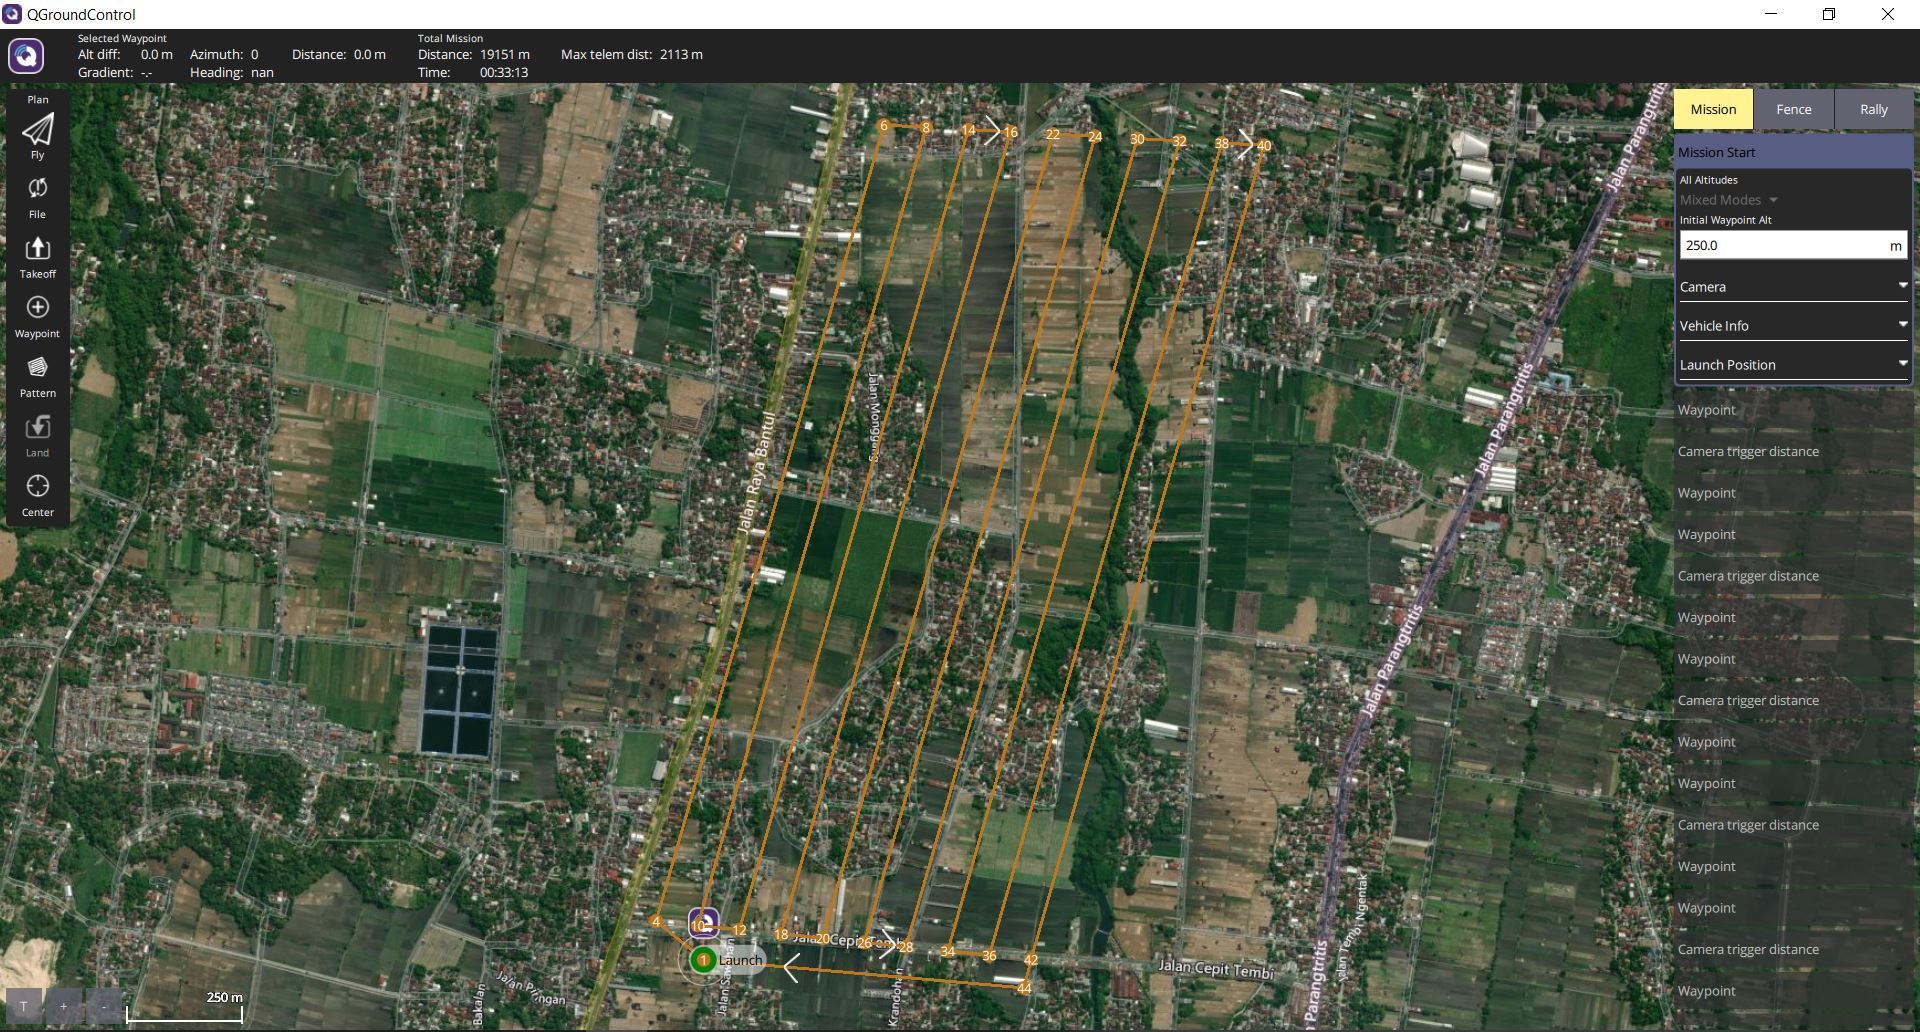The width and height of the screenshot is (1920, 1032).
Task: Select the green Launch marker on map
Action: (x=703, y=960)
